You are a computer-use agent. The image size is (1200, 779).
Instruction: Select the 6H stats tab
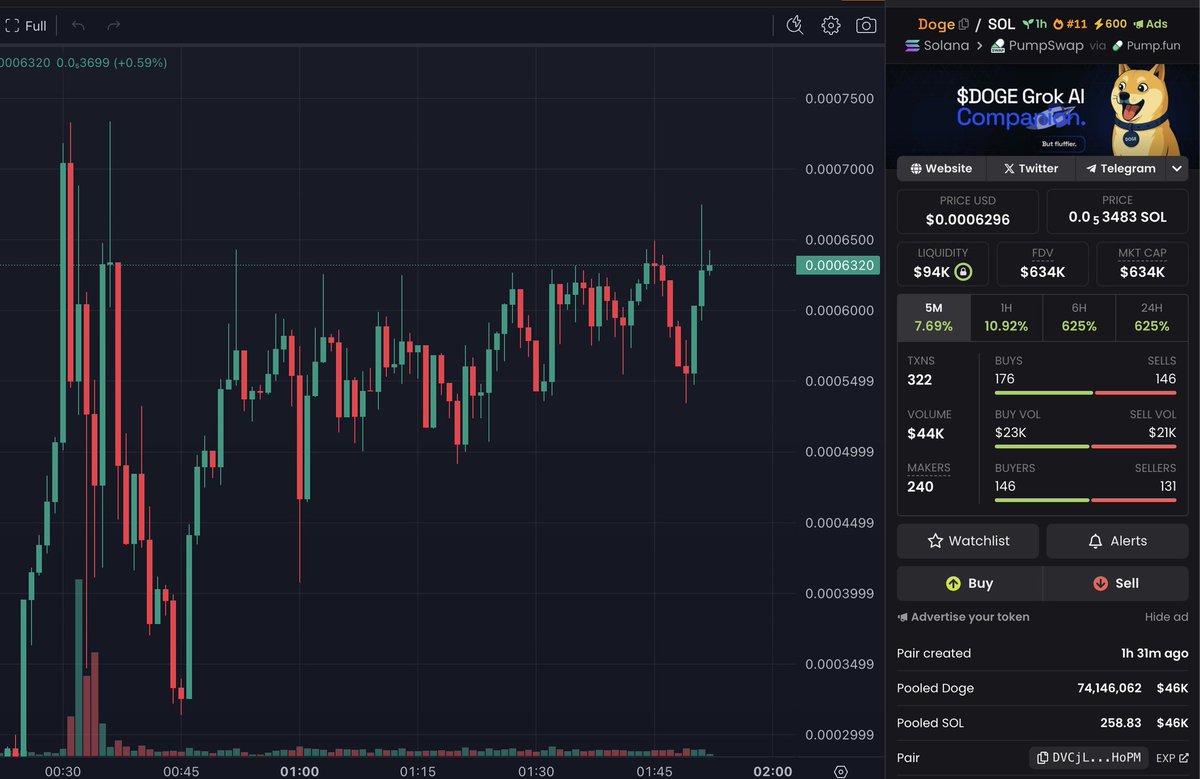[1079, 317]
